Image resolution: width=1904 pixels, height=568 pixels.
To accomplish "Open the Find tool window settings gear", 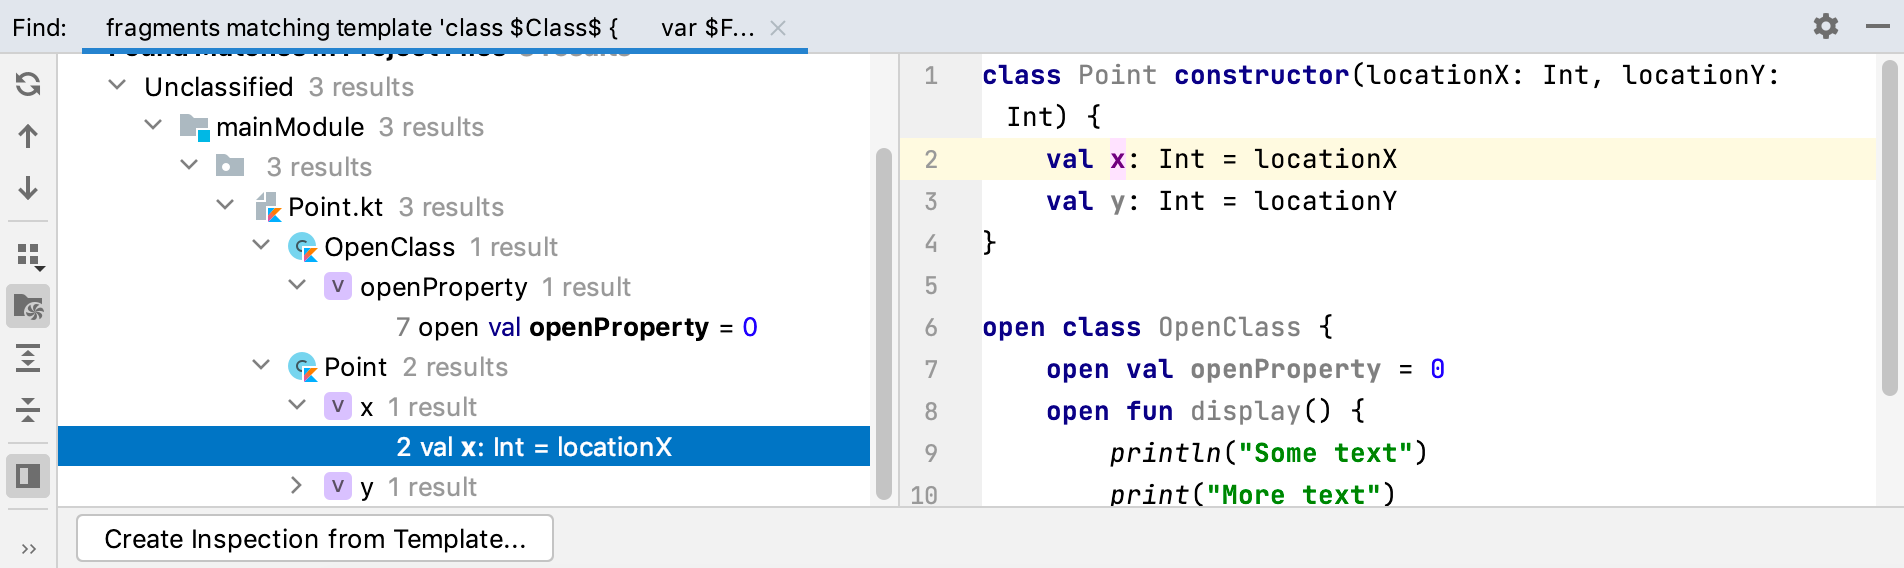I will pos(1826,26).
